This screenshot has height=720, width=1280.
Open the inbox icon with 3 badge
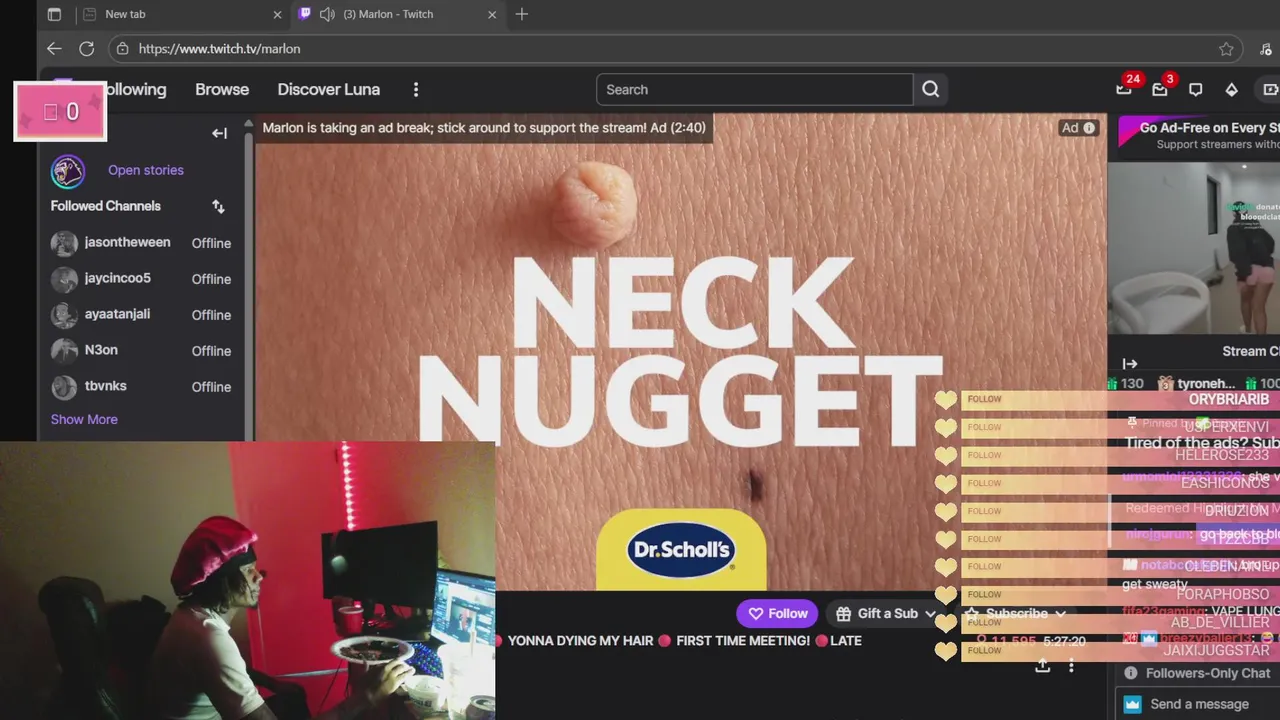pyautogui.click(x=1160, y=89)
